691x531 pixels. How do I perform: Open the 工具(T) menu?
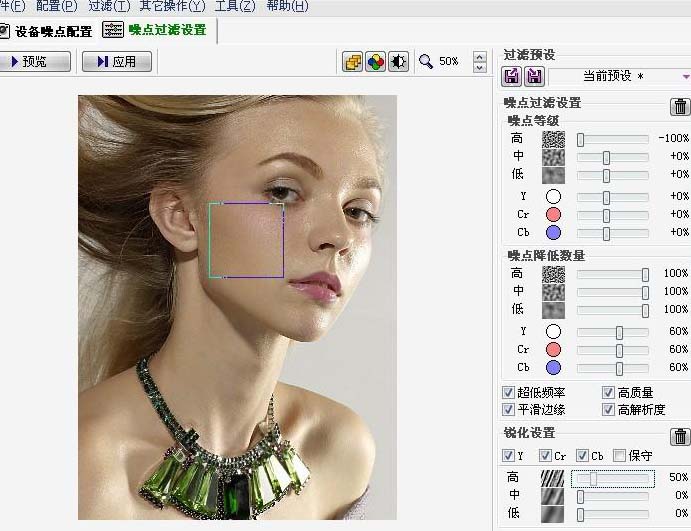tap(234, 6)
